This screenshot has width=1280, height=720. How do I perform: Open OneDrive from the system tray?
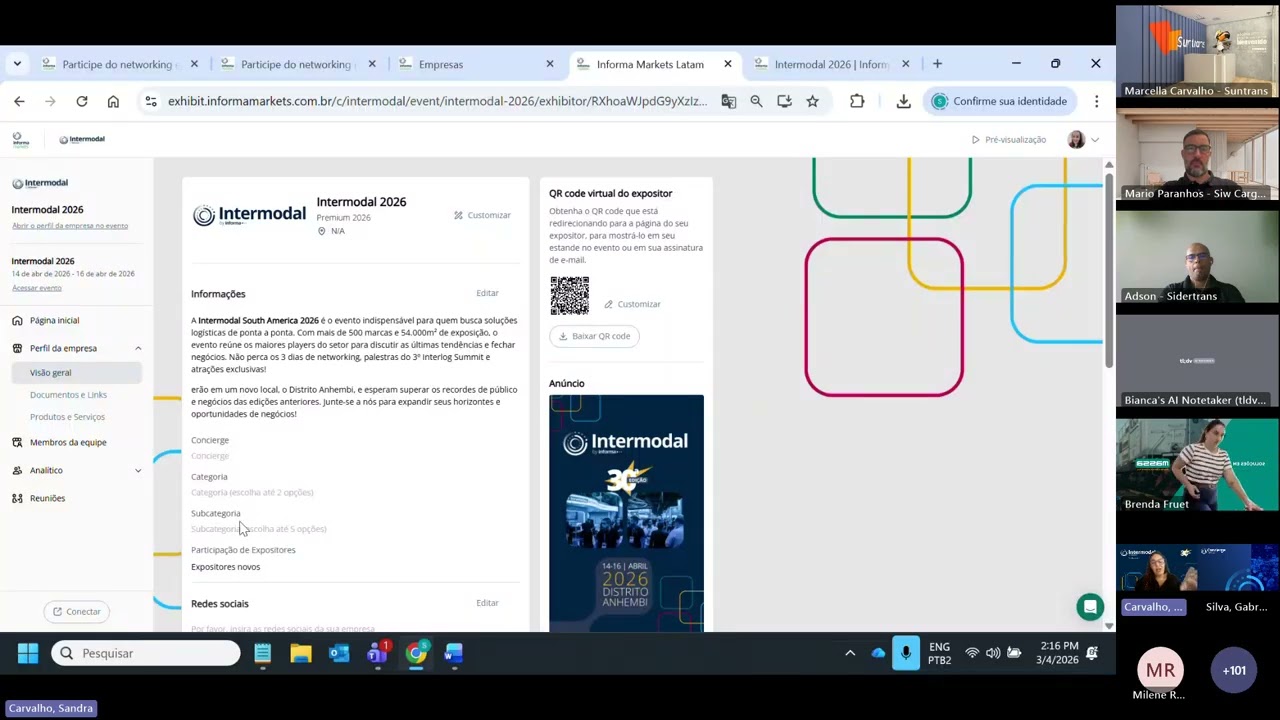point(878,653)
